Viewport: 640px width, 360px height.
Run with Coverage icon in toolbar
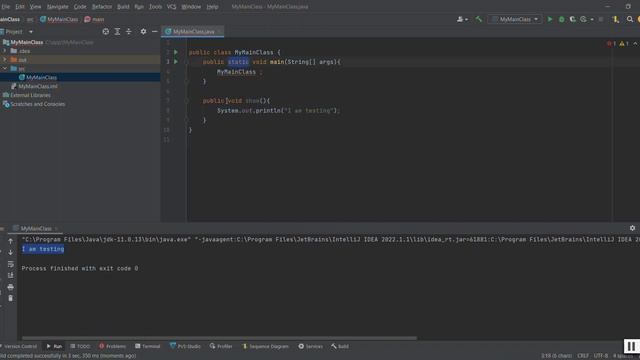coord(573,19)
